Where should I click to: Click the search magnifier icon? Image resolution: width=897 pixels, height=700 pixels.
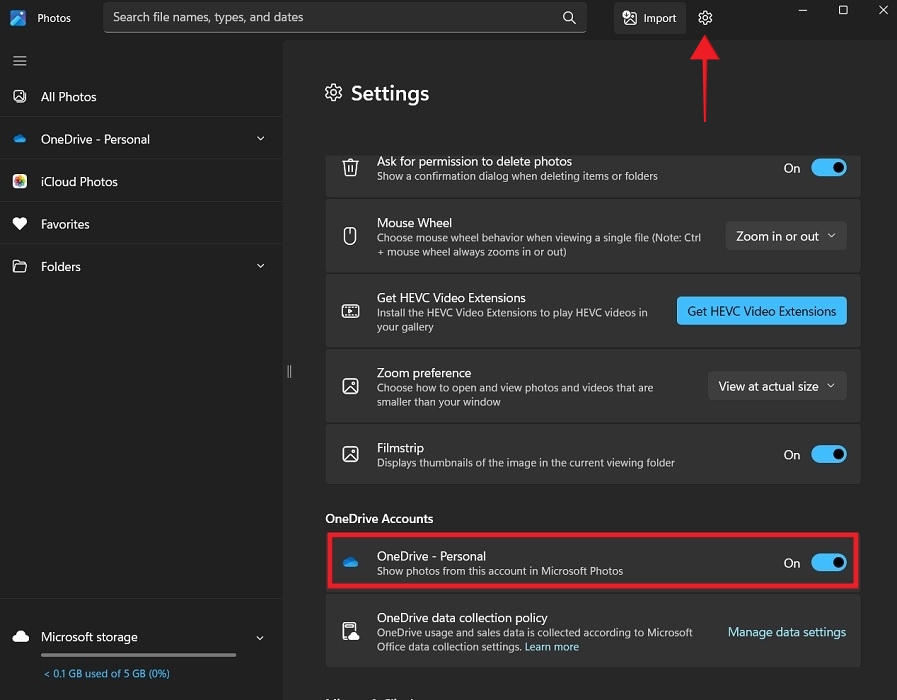pos(568,17)
